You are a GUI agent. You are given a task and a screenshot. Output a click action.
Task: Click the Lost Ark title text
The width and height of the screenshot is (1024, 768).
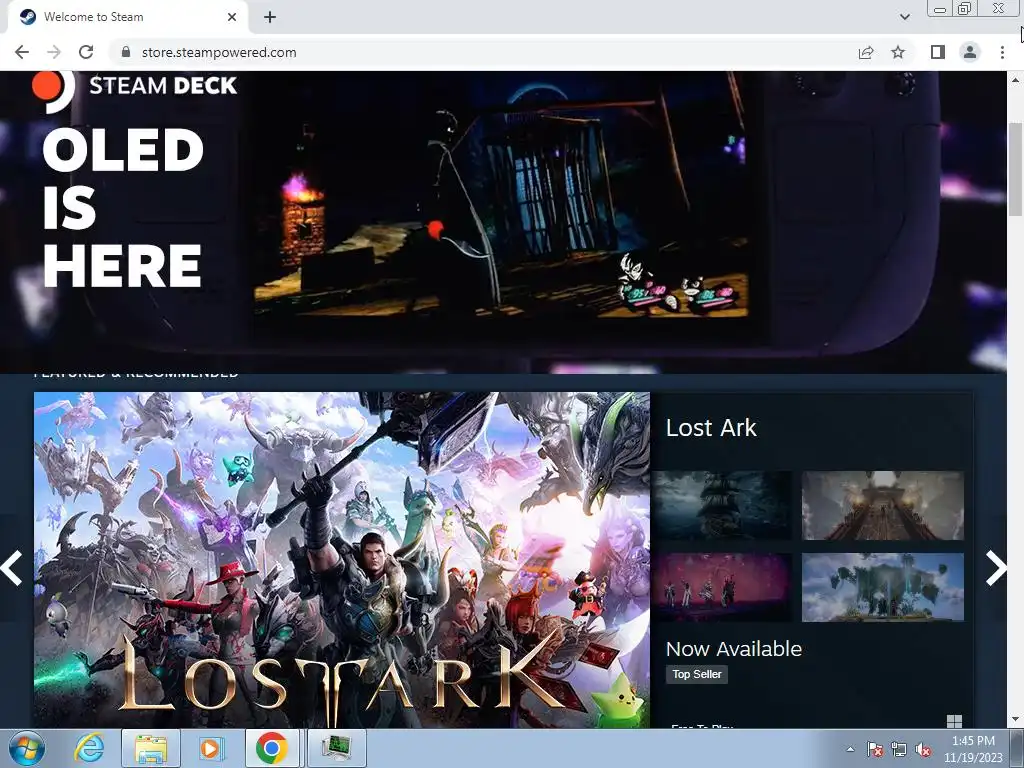coord(711,428)
